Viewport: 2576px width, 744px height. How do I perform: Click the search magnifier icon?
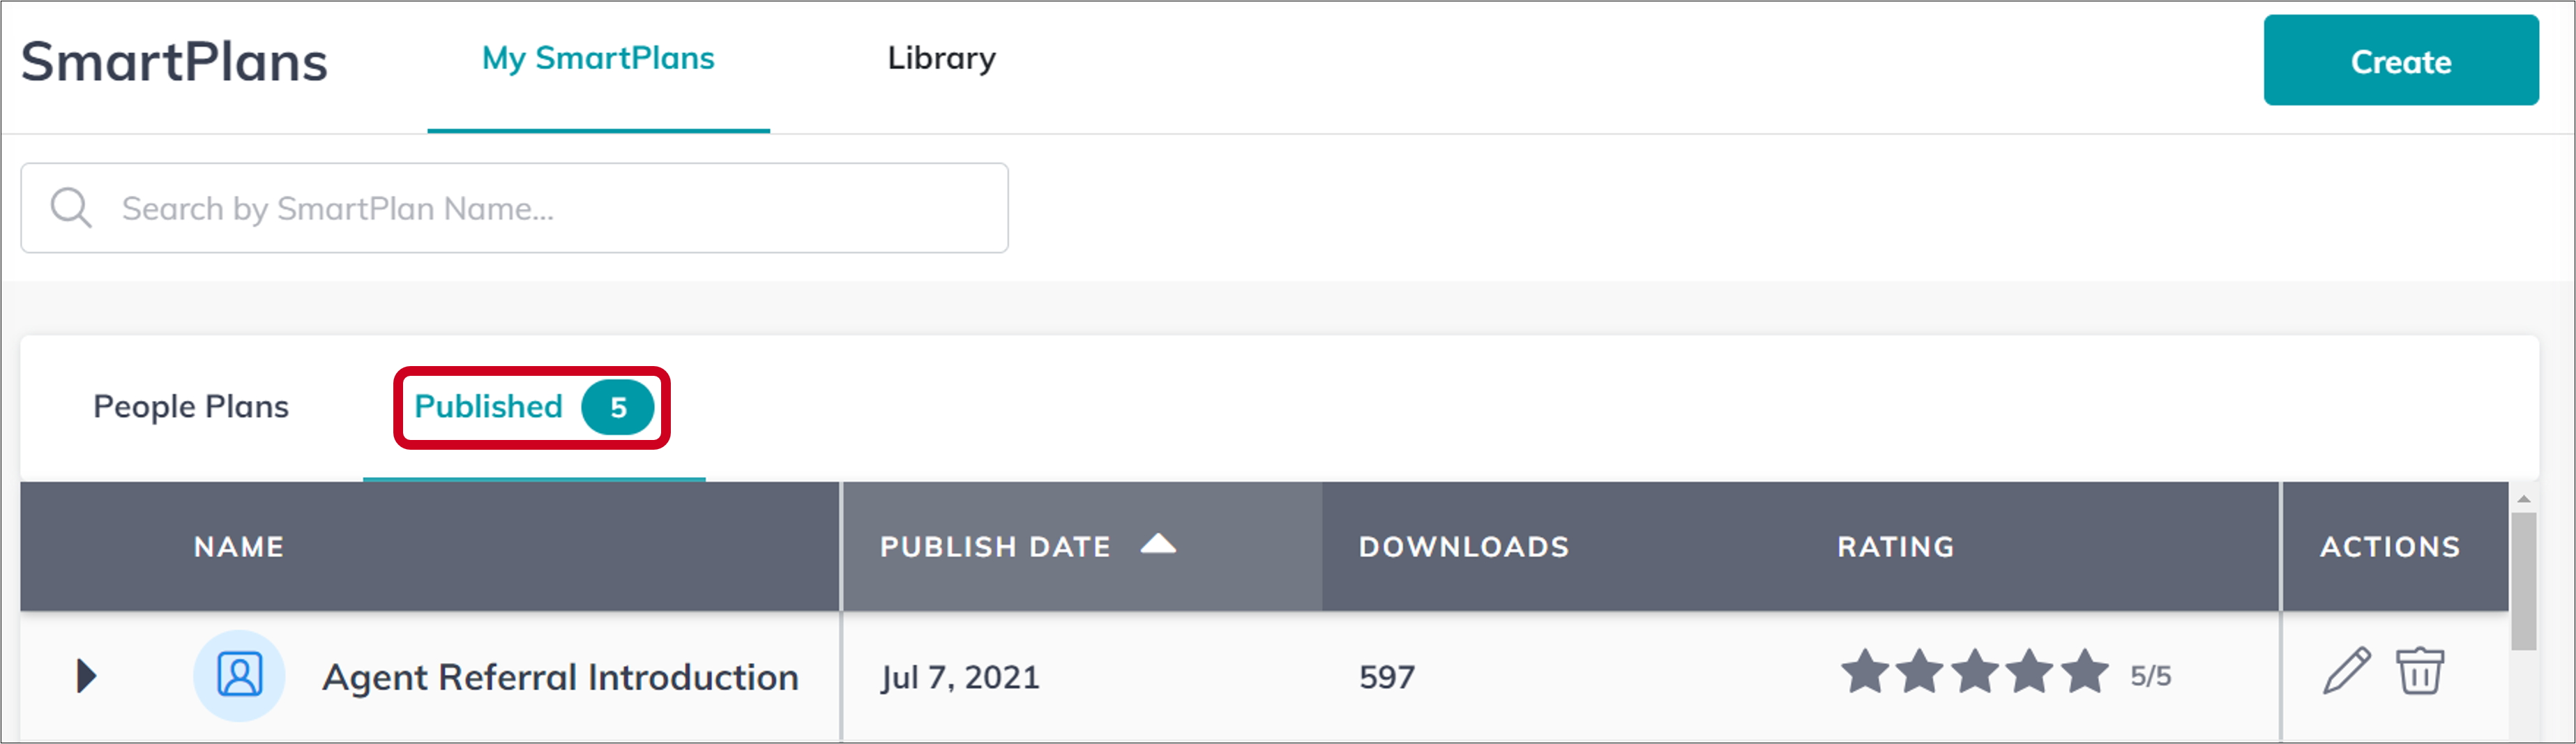click(x=71, y=208)
